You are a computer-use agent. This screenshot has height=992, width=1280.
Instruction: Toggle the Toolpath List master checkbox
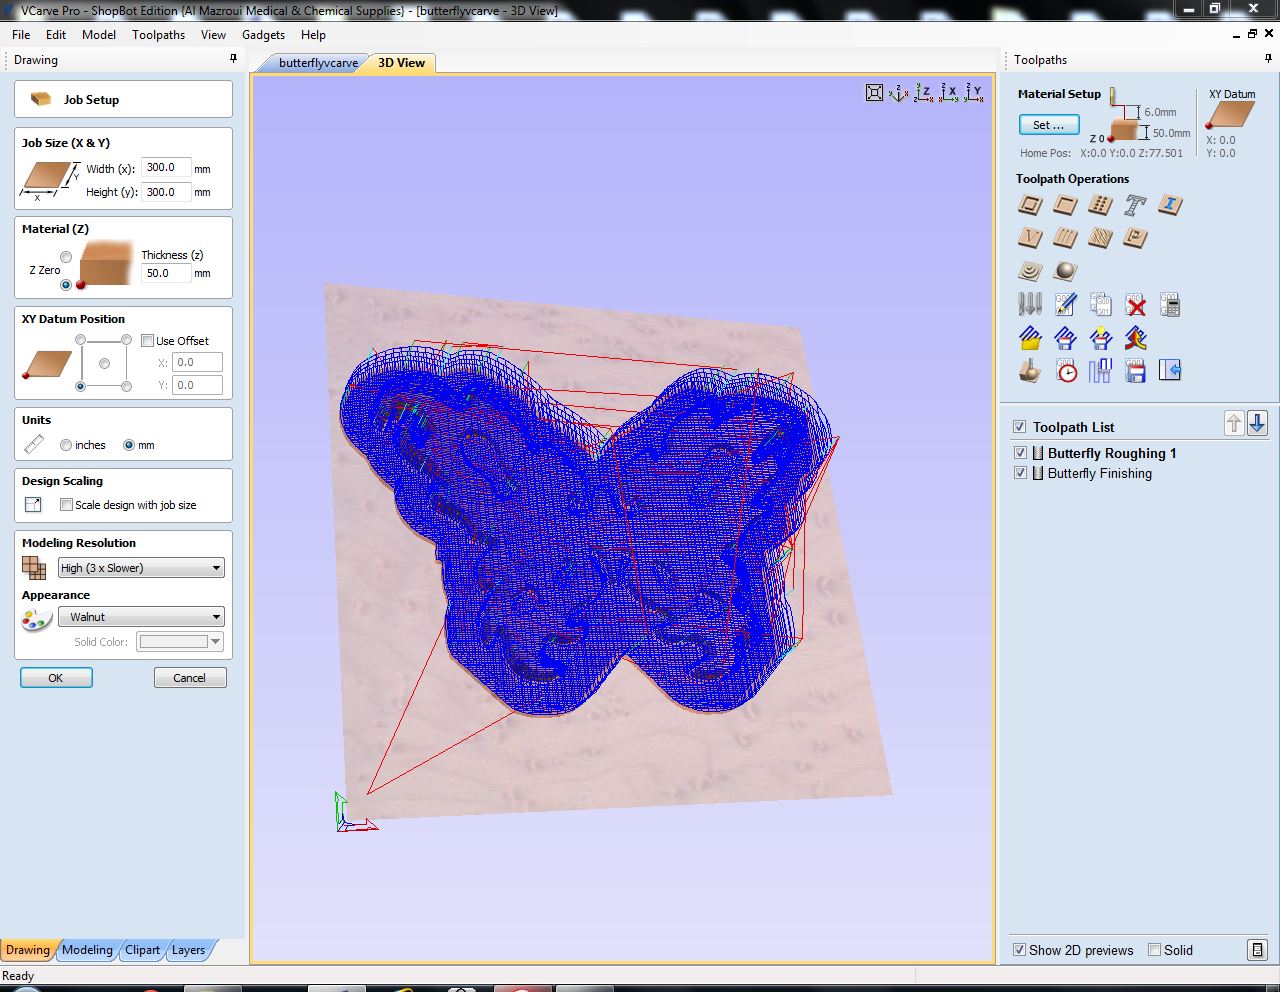click(1019, 427)
